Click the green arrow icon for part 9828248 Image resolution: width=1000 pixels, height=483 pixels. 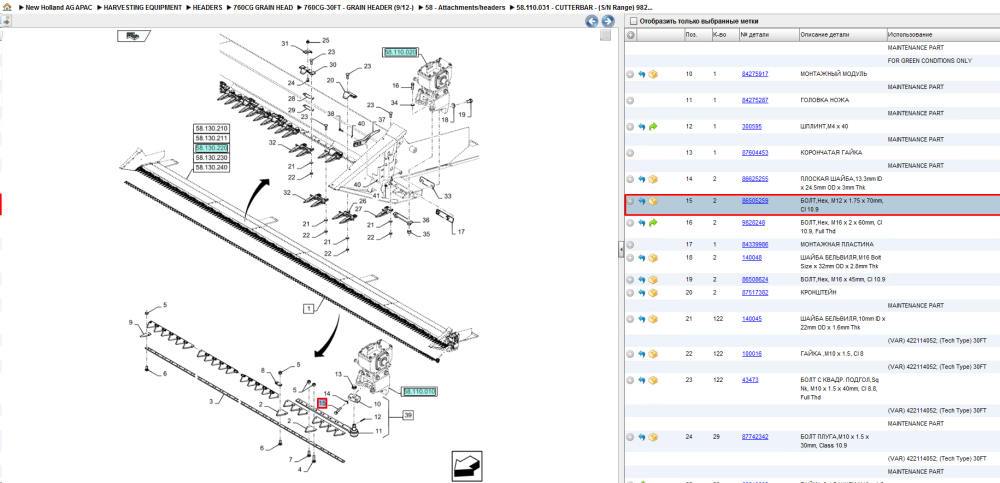[653, 223]
